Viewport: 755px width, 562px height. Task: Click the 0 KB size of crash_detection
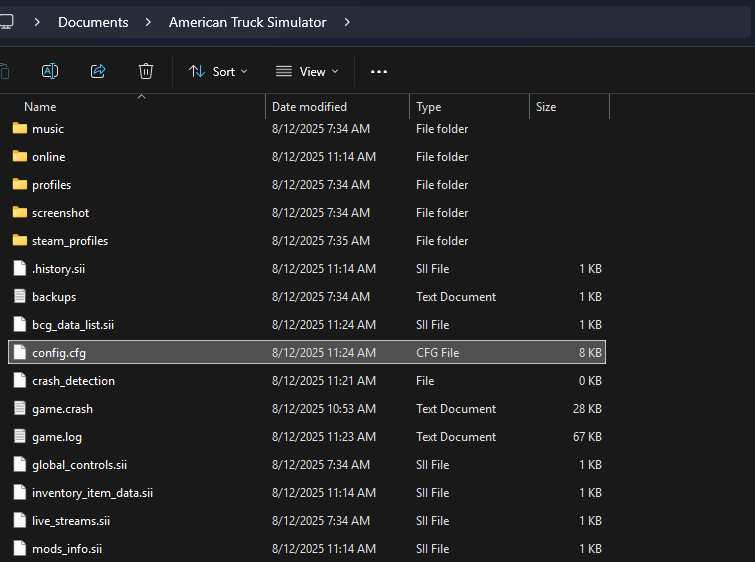tap(590, 381)
